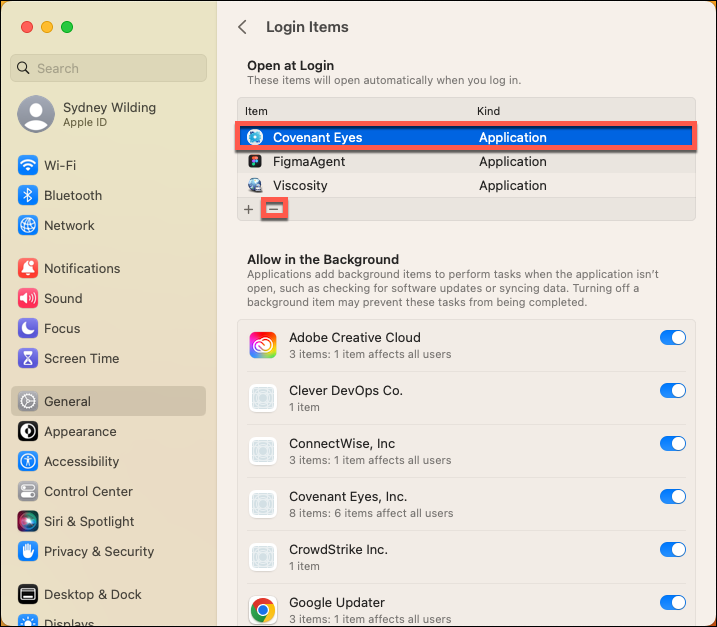Select Focus in the sidebar
Image resolution: width=717 pixels, height=627 pixels.
pos(108,328)
